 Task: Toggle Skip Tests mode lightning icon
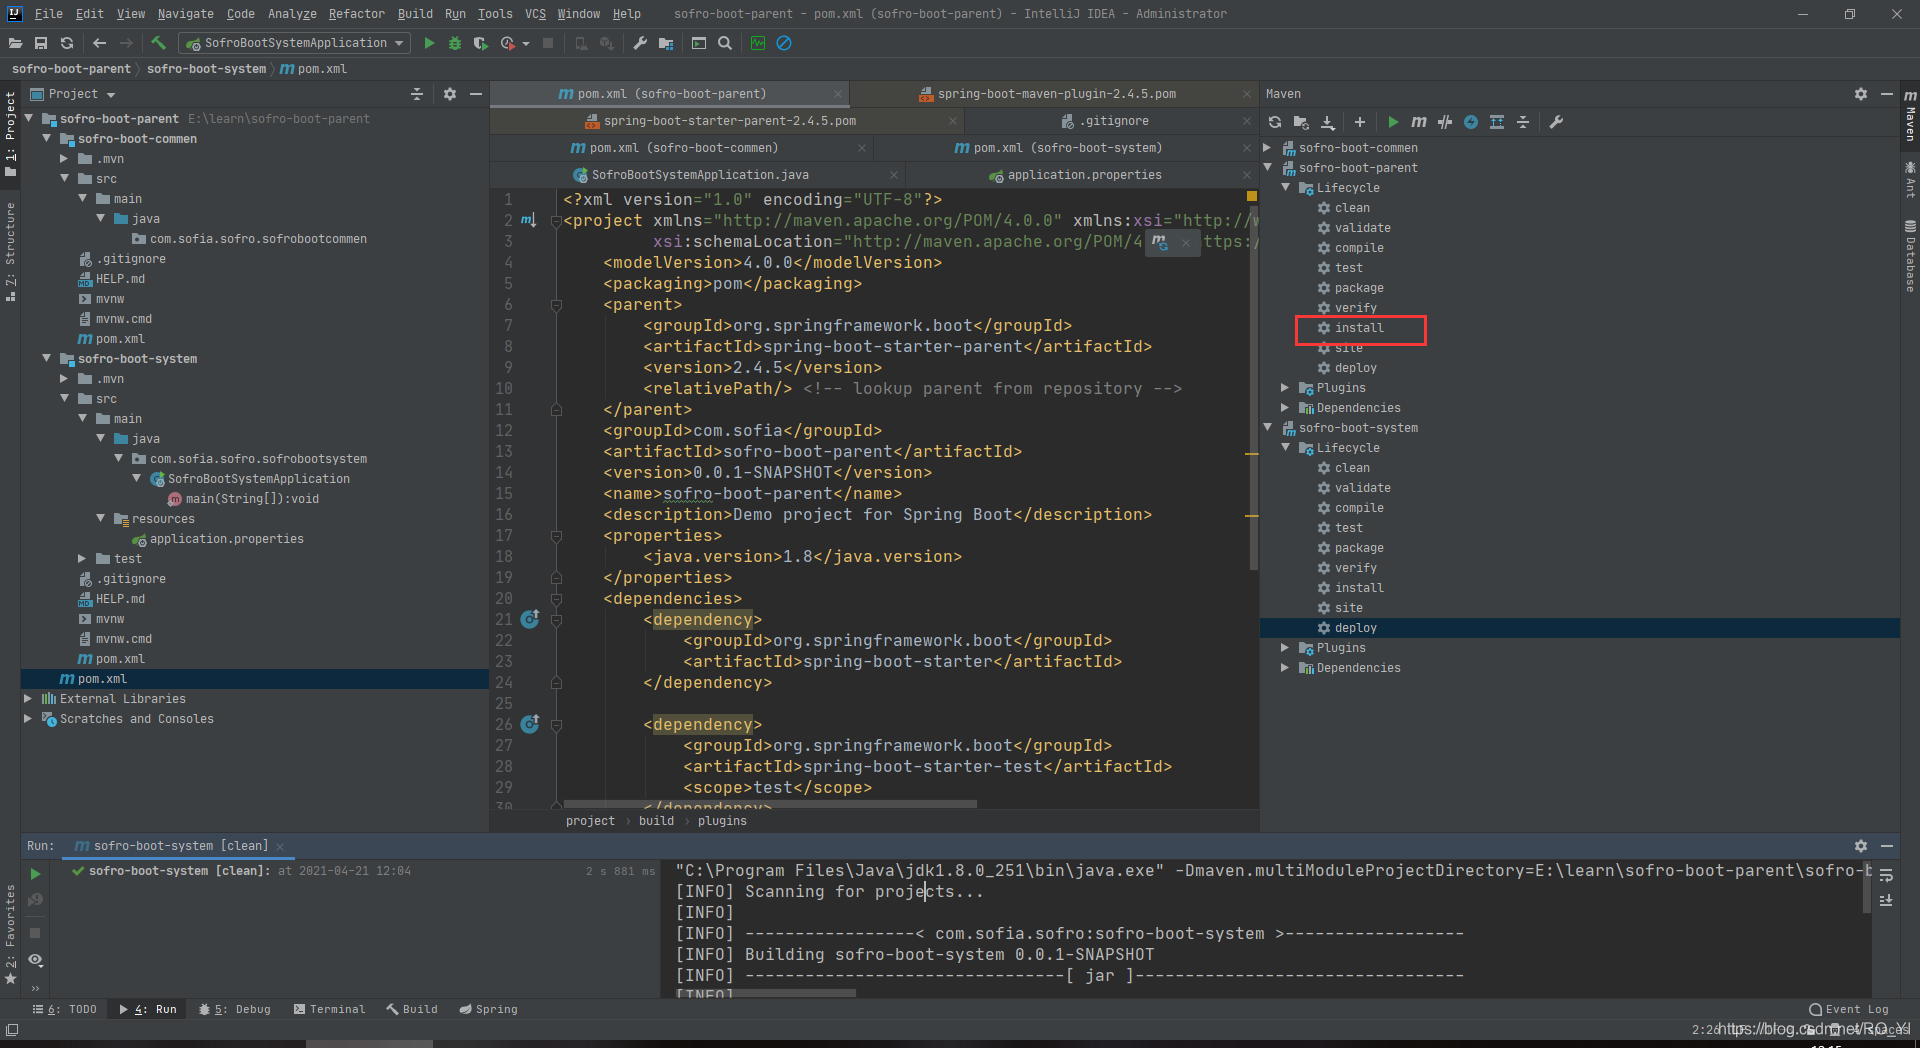point(1471,122)
